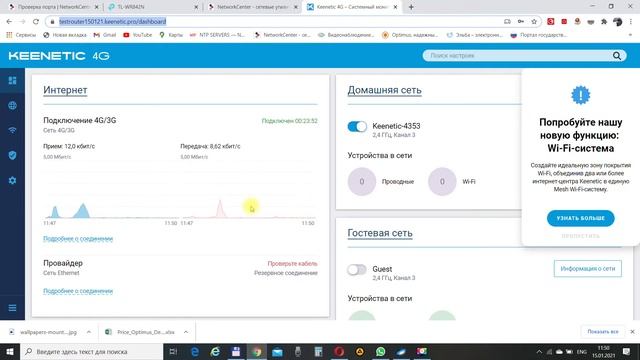The width and height of the screenshot is (640, 360).
Task: Open Подробнее о соединении under Провайдер
Action: click(x=78, y=291)
